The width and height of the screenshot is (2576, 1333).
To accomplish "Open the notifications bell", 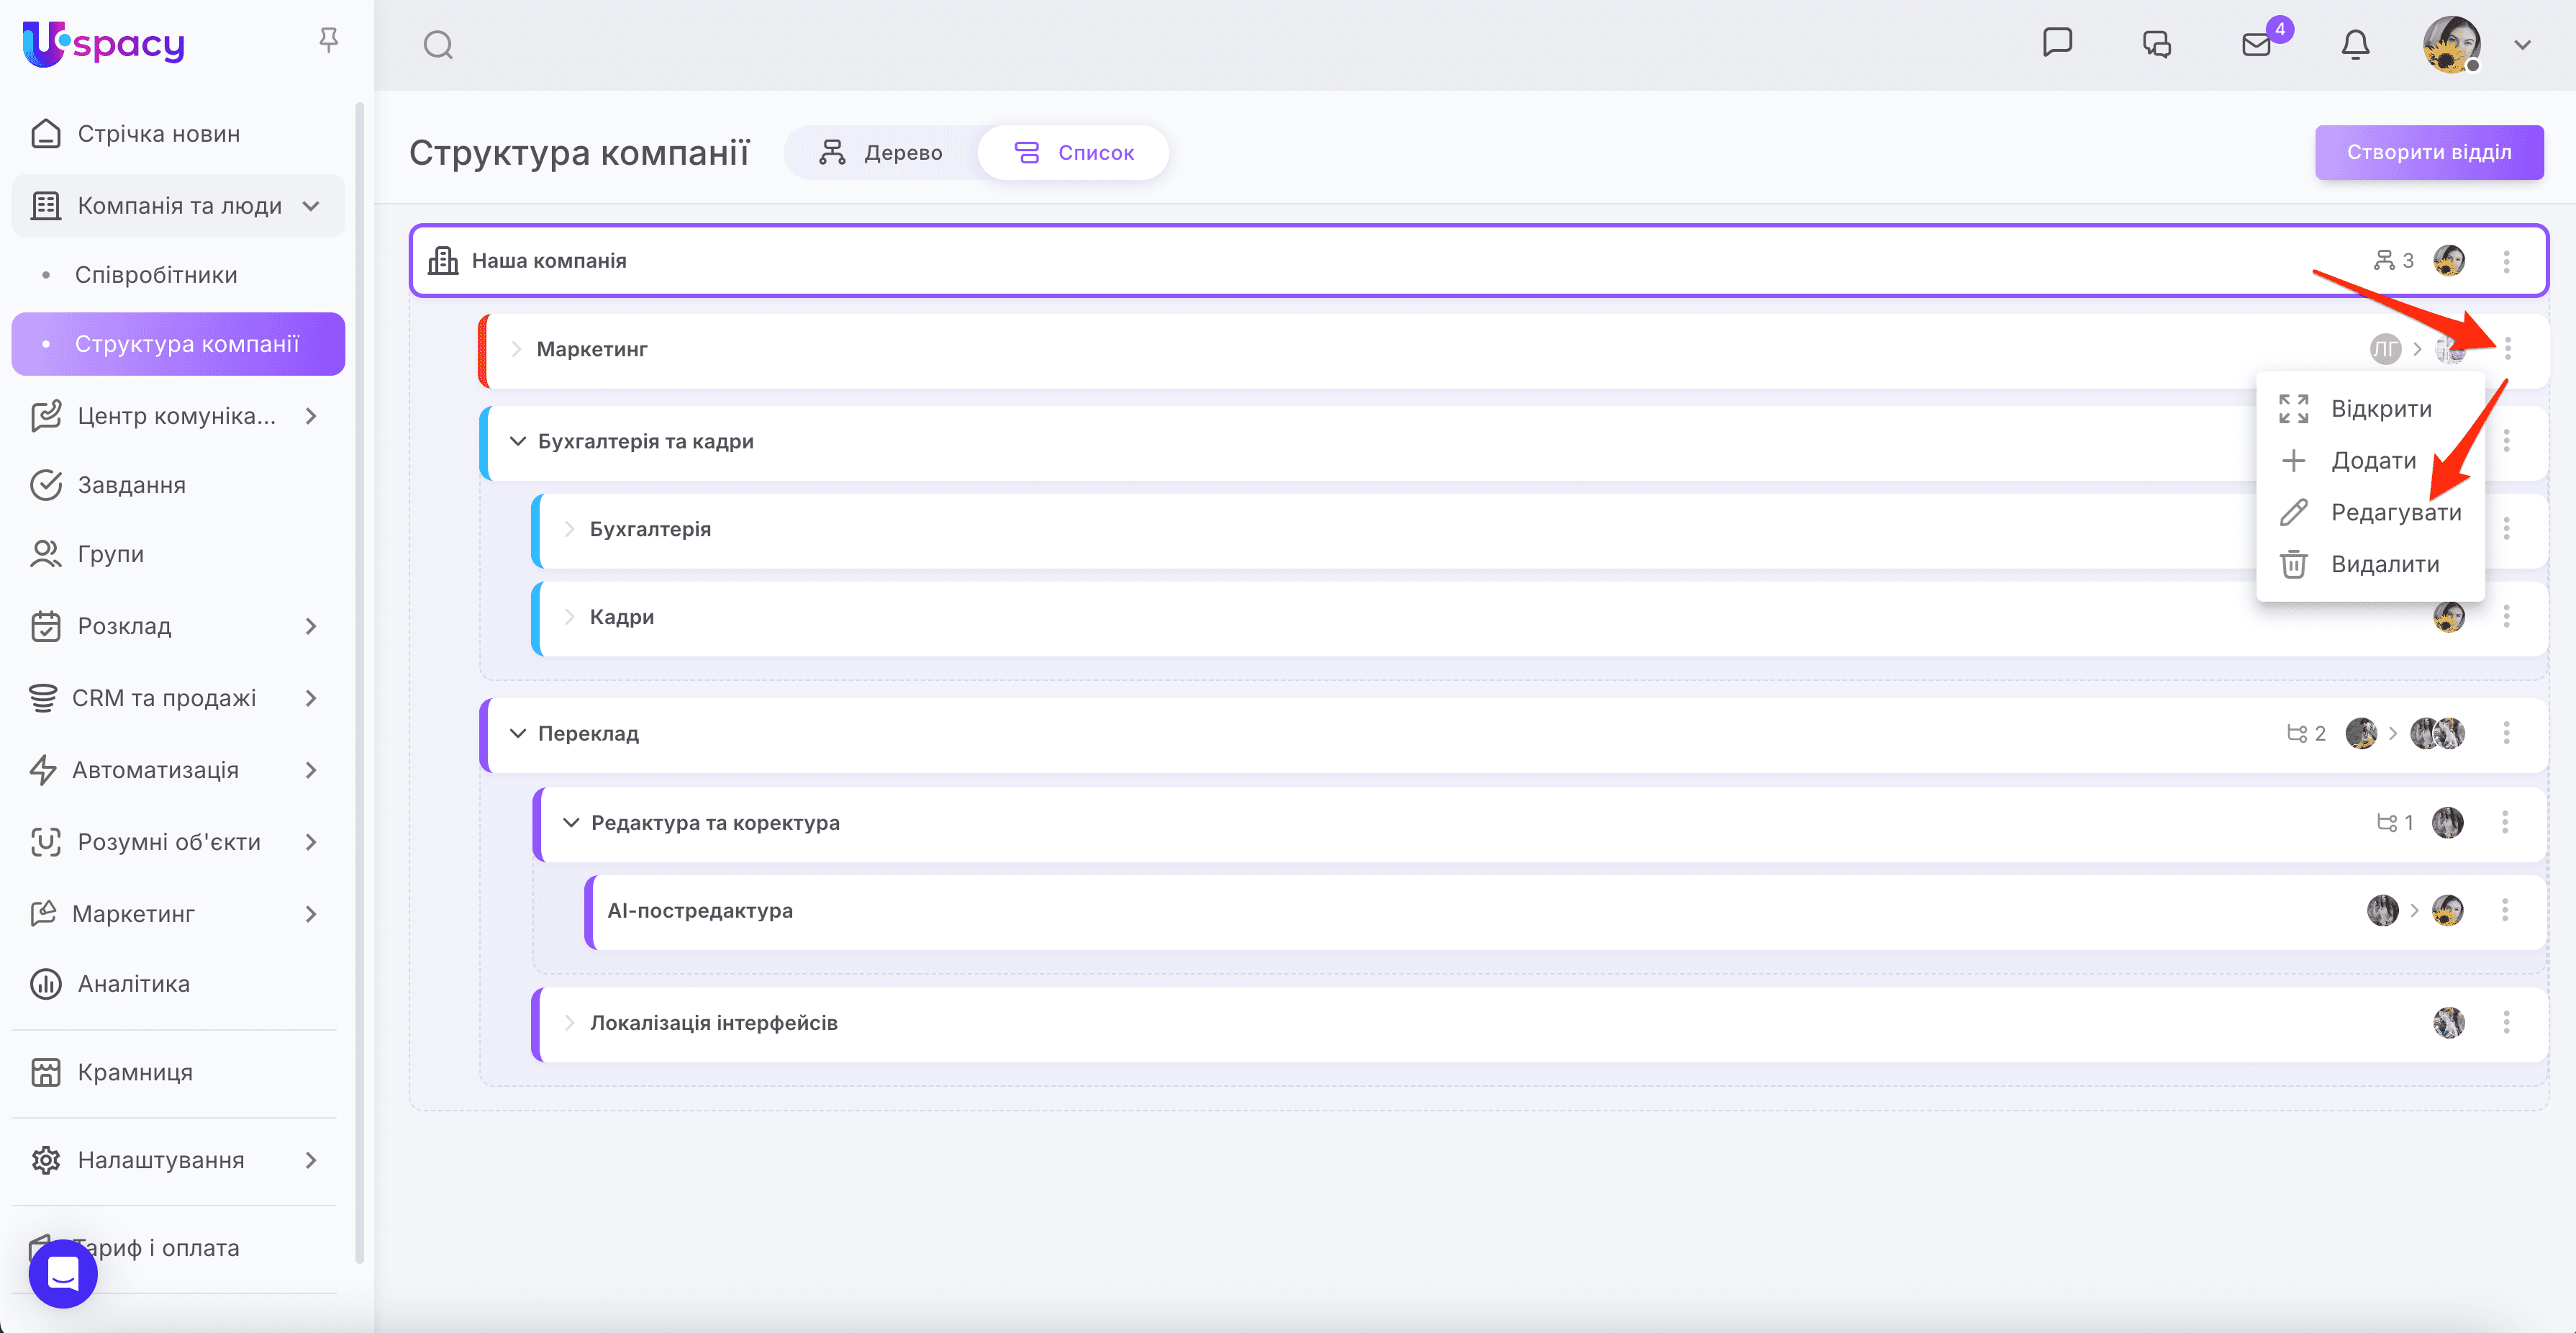I will pos(2355,45).
